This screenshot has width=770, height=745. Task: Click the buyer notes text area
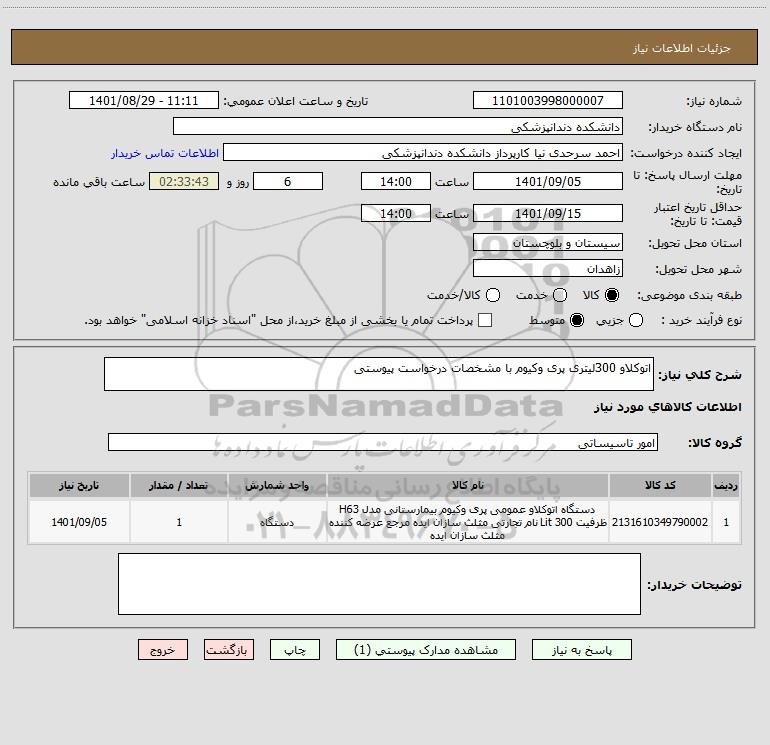tap(379, 584)
